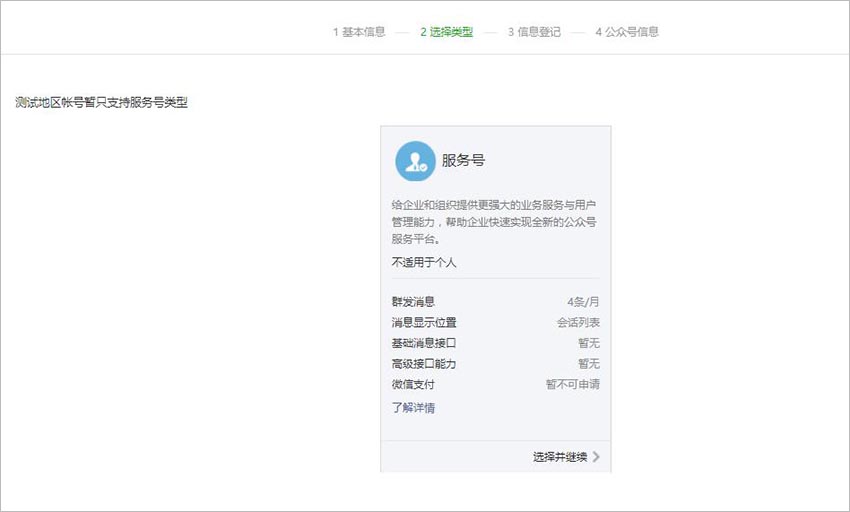Click the 消息显示位置 row label
Screen dimensions: 850x512
424,322
